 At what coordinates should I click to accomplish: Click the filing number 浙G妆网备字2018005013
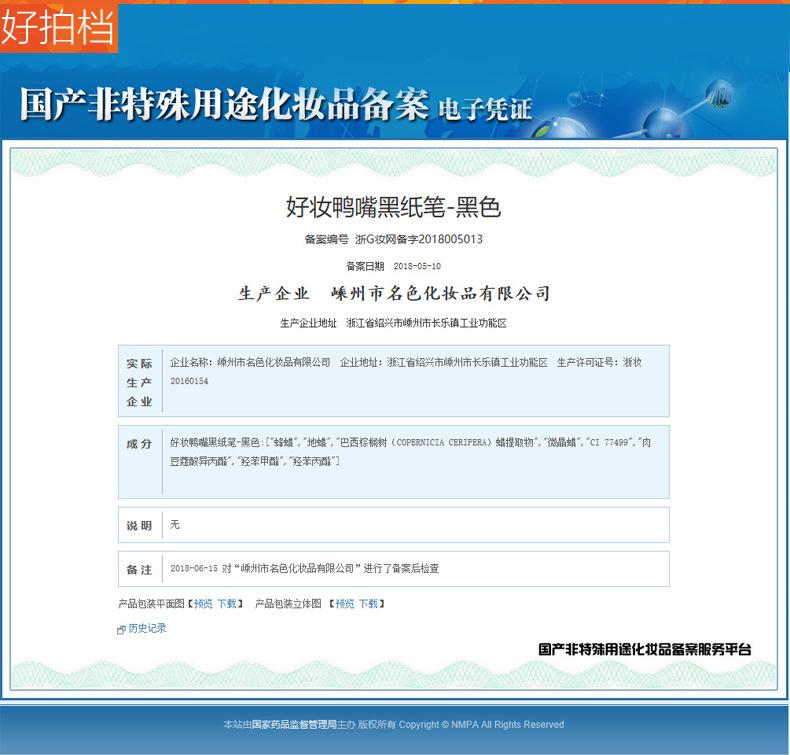(x=419, y=239)
